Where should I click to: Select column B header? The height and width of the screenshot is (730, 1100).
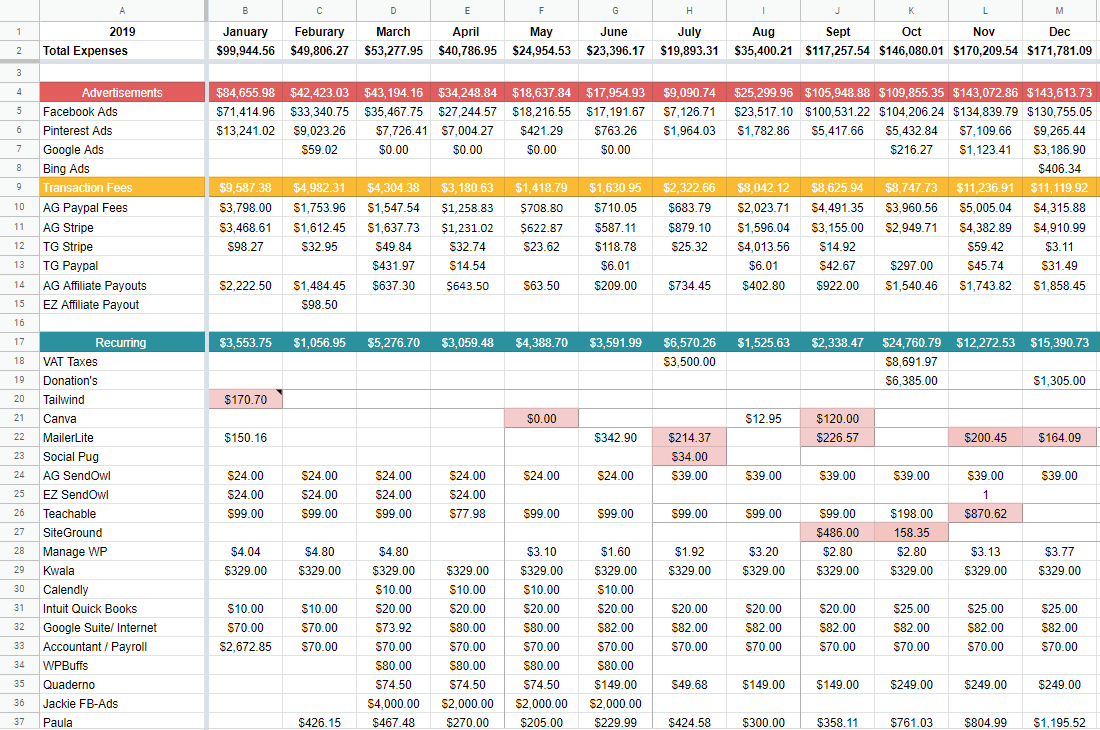245,11
